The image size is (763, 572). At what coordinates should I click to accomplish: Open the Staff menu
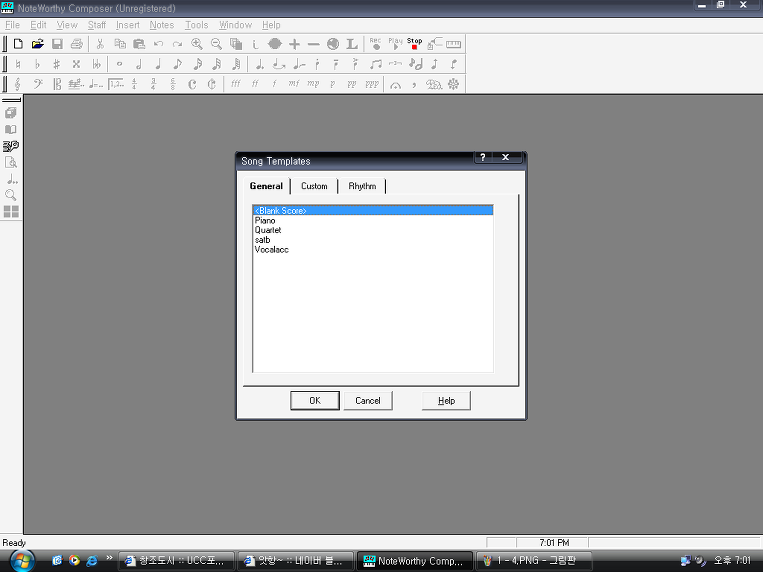point(96,25)
